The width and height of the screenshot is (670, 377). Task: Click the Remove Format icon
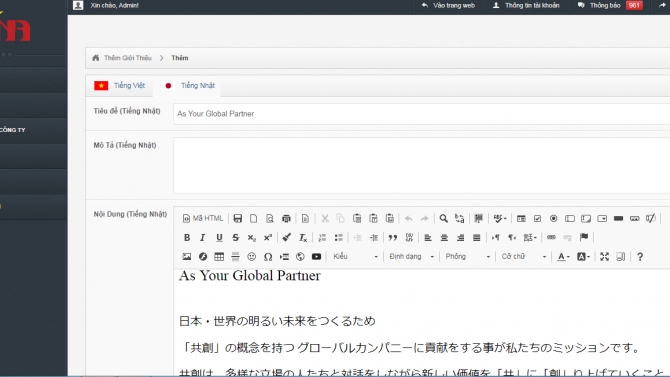[303, 238]
